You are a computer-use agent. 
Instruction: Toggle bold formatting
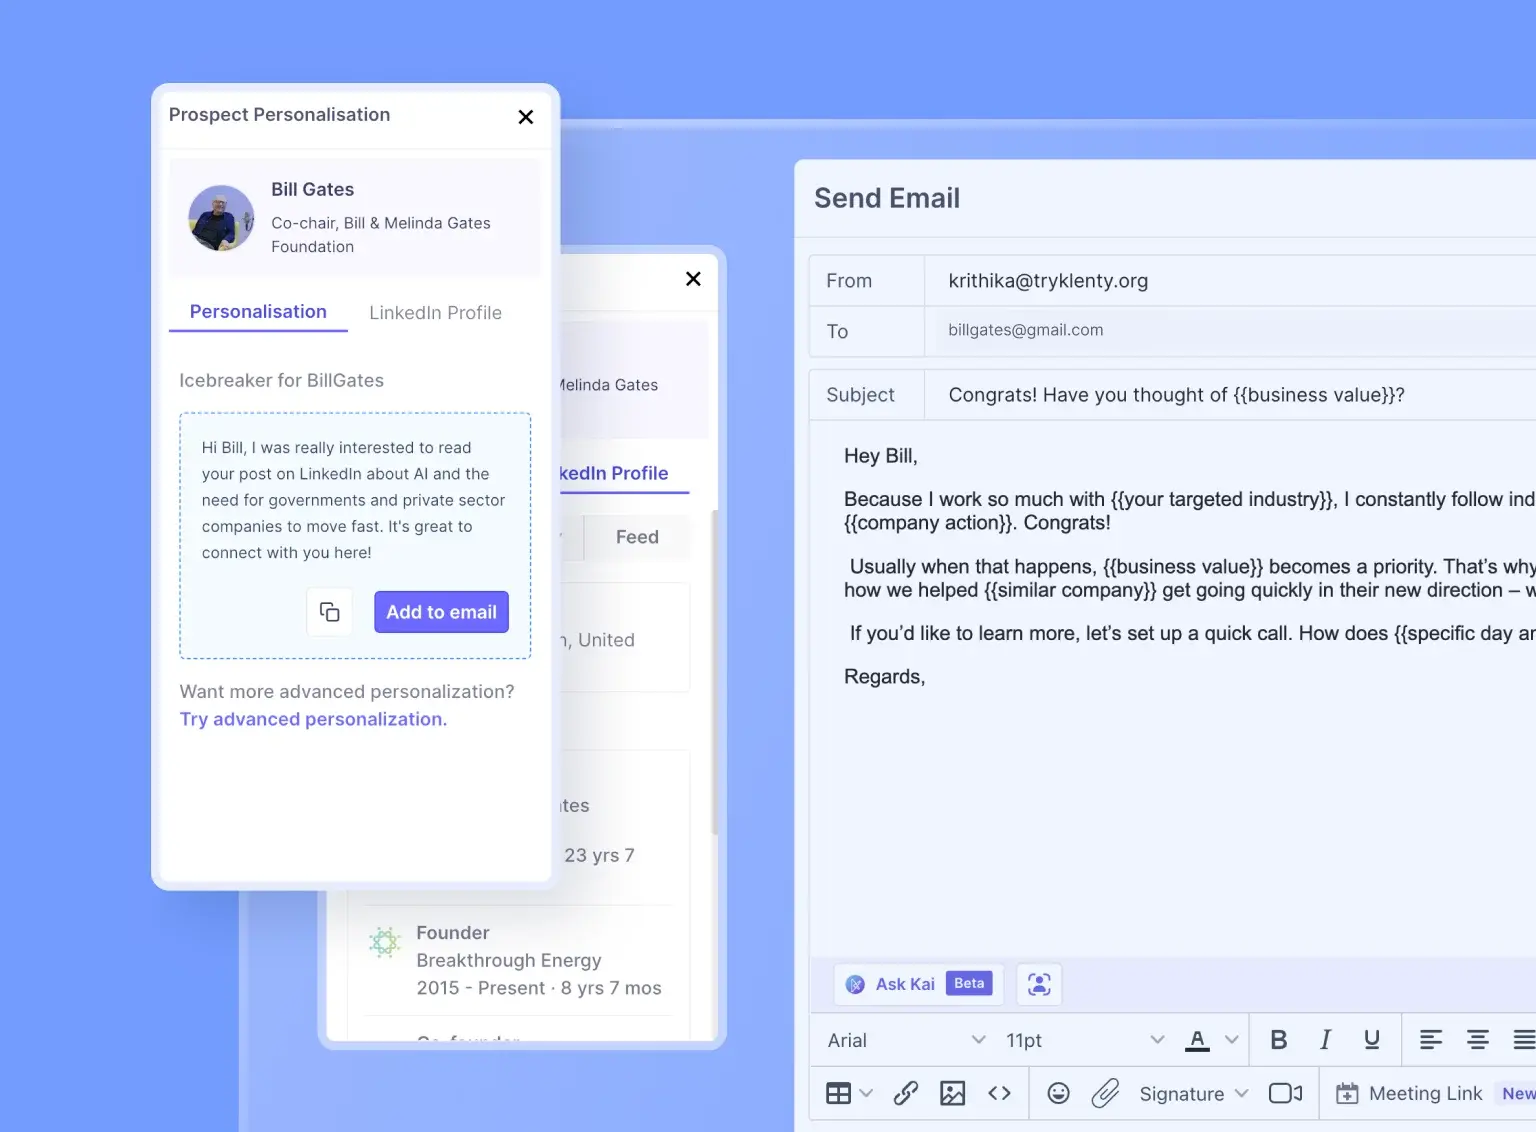[x=1278, y=1040]
